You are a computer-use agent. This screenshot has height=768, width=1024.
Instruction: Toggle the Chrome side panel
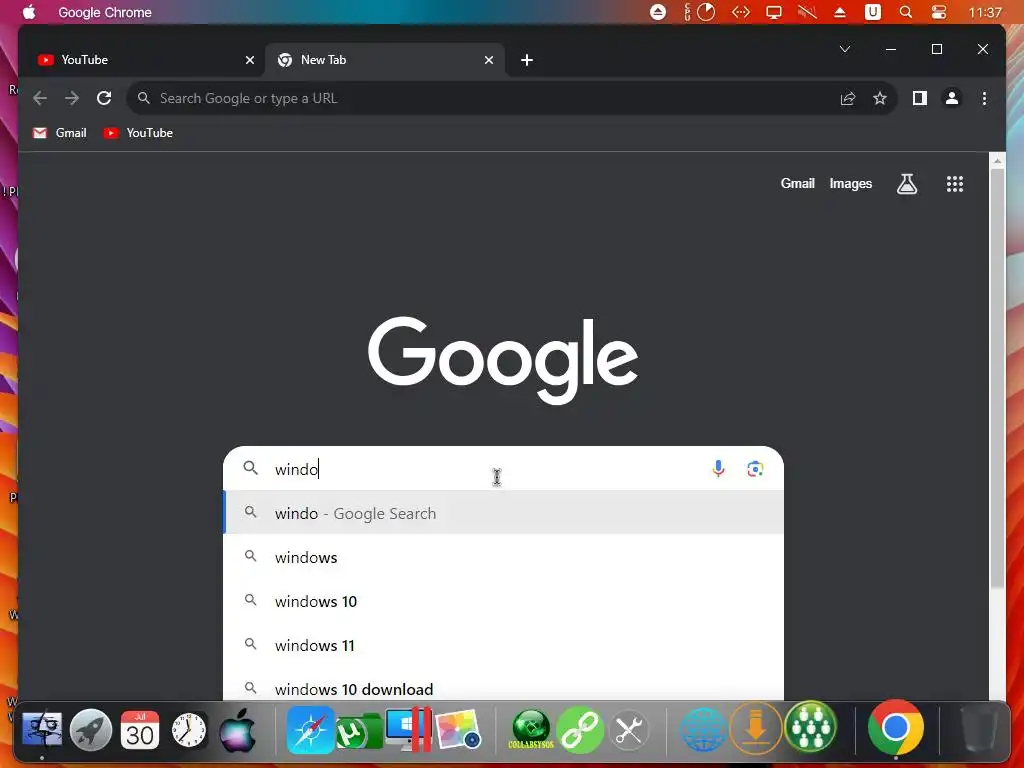pyautogui.click(x=920, y=98)
